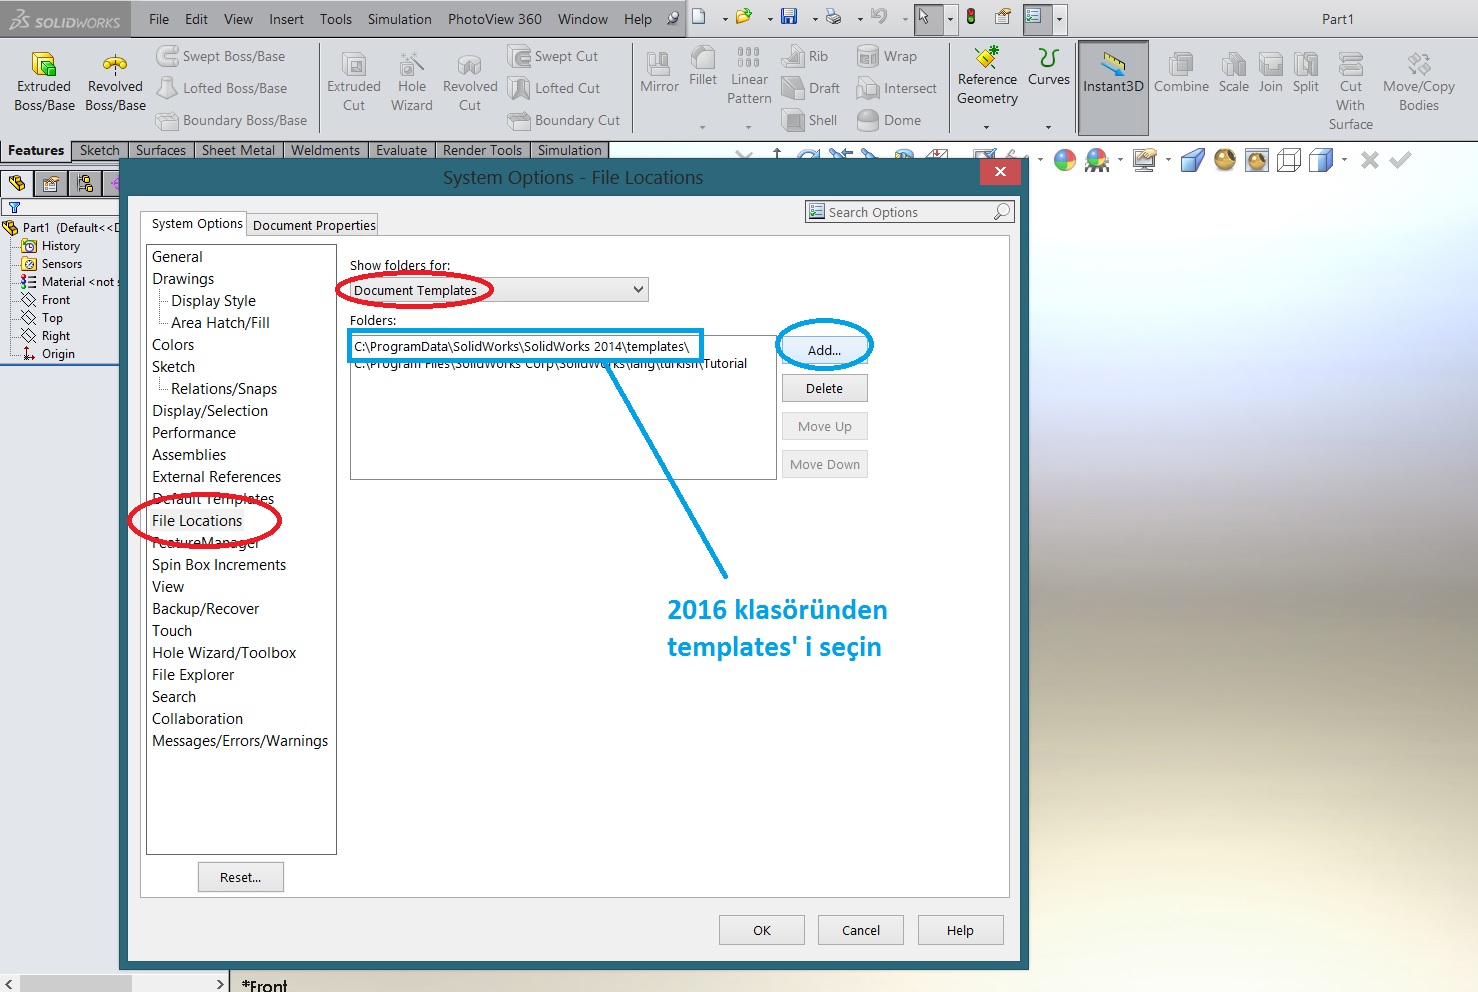
Task: Open dropdown arrow next to Options icon
Action: coord(1059,18)
